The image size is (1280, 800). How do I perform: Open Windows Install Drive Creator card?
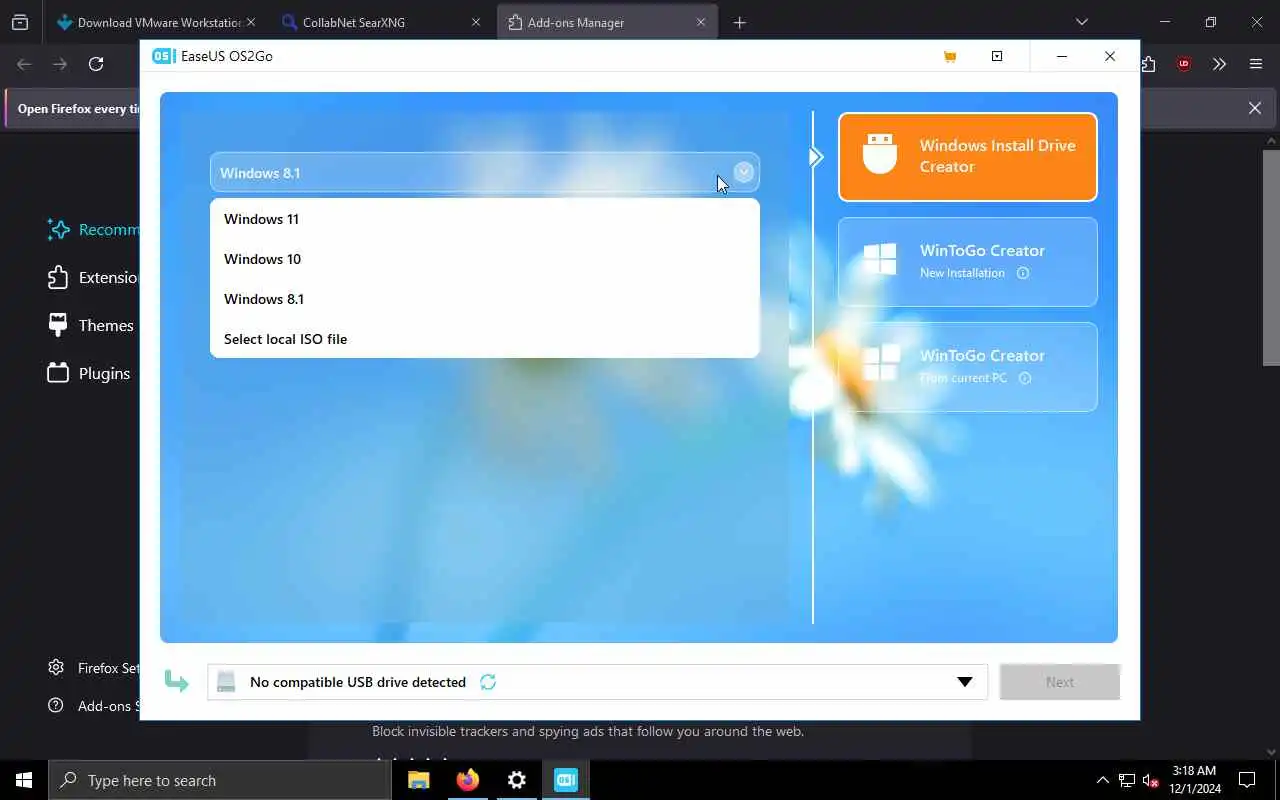point(967,157)
